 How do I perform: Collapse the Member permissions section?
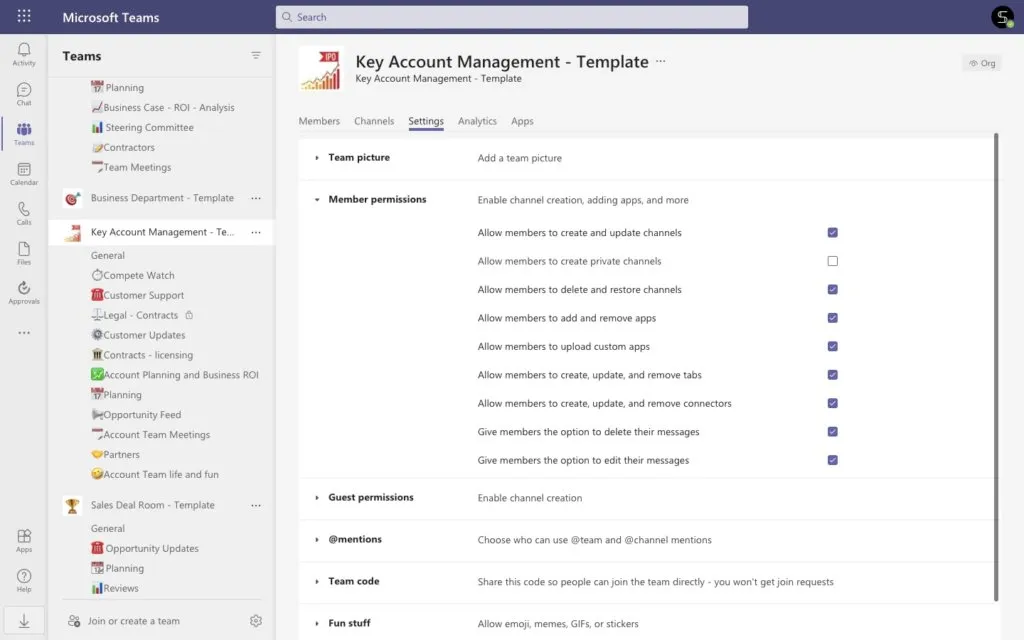[317, 200]
